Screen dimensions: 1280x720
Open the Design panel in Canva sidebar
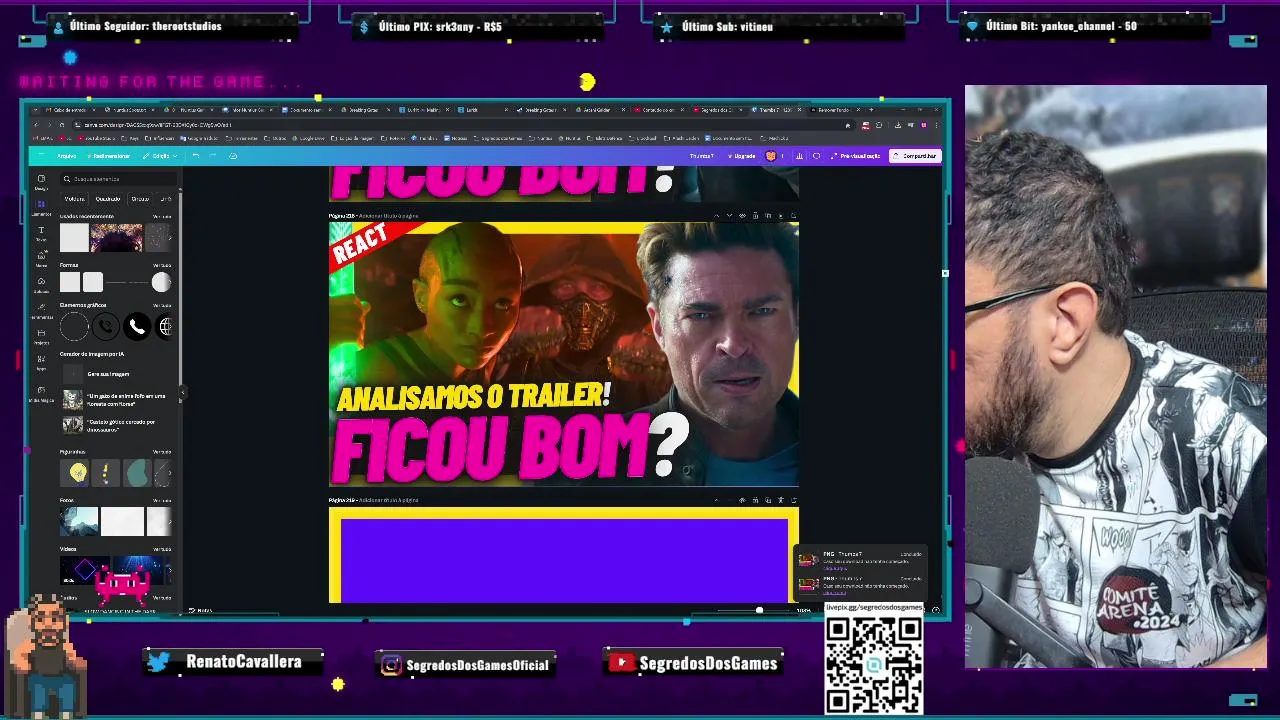point(41,181)
